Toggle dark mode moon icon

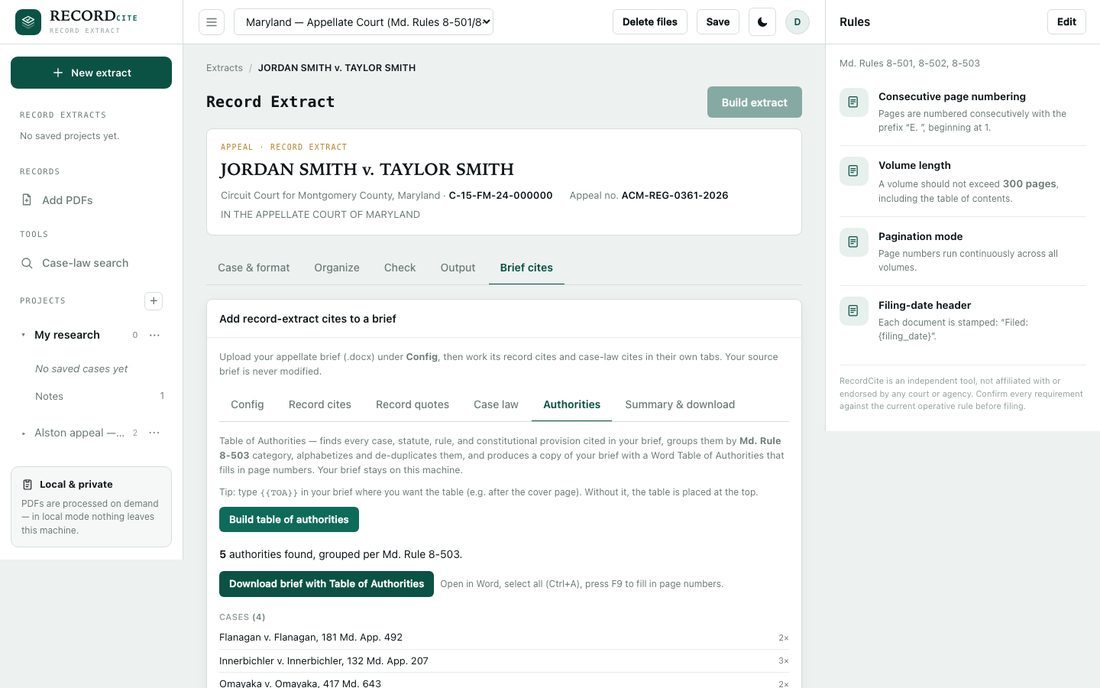(x=762, y=22)
